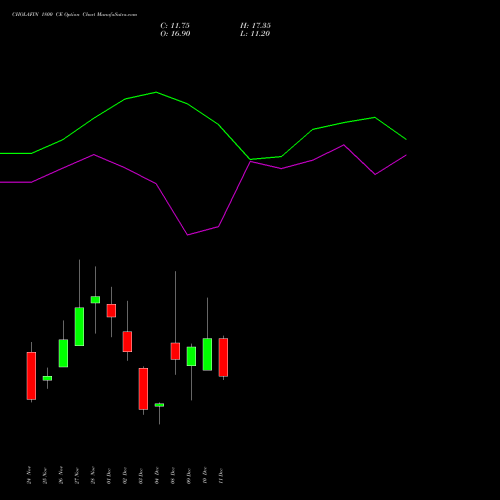Click the CHOLAFIN CE Option Chart title
500x500 pixels.
pyautogui.click(x=74, y=15)
